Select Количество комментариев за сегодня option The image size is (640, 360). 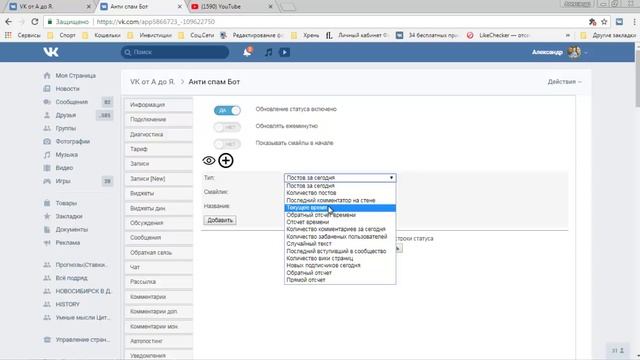click(x=340, y=229)
